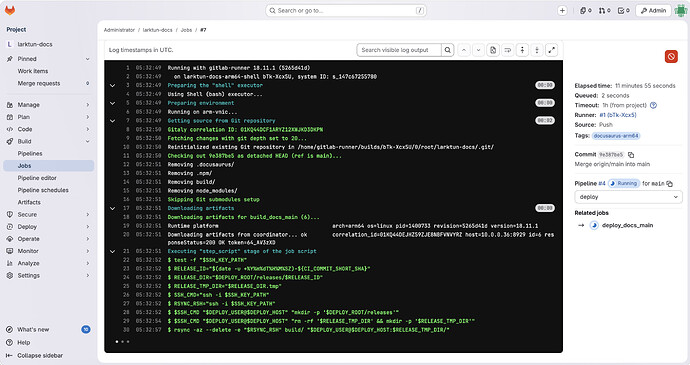Open Timeout help question mark icon
The width and height of the screenshot is (690, 365).
653,105
